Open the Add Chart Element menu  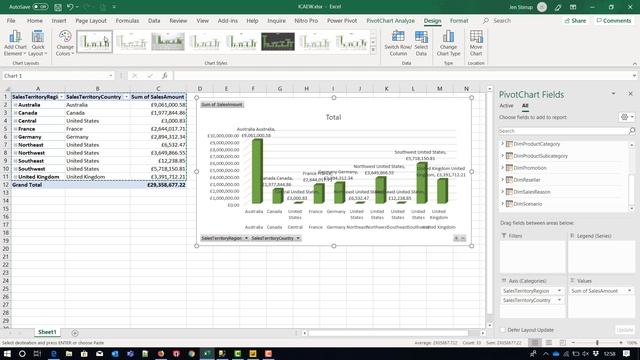pyautogui.click(x=15, y=43)
